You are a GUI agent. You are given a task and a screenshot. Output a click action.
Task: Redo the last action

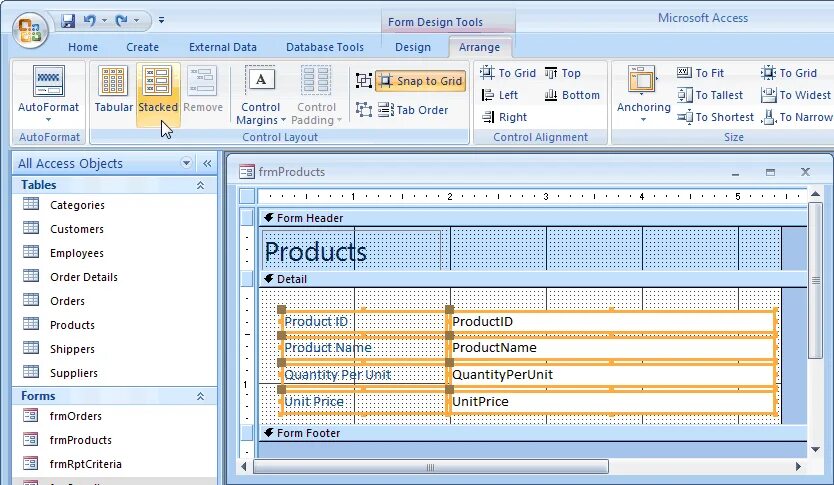point(122,21)
